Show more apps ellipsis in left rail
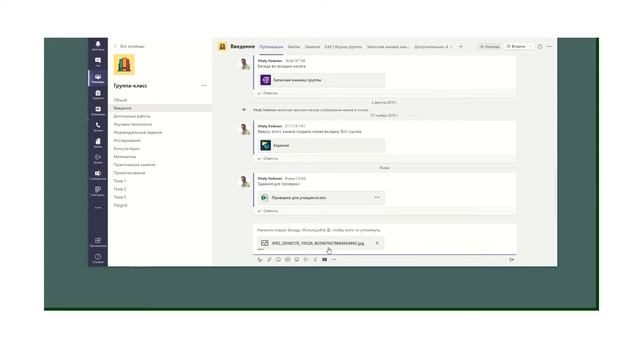The height and width of the screenshot is (360, 640). 98,207
